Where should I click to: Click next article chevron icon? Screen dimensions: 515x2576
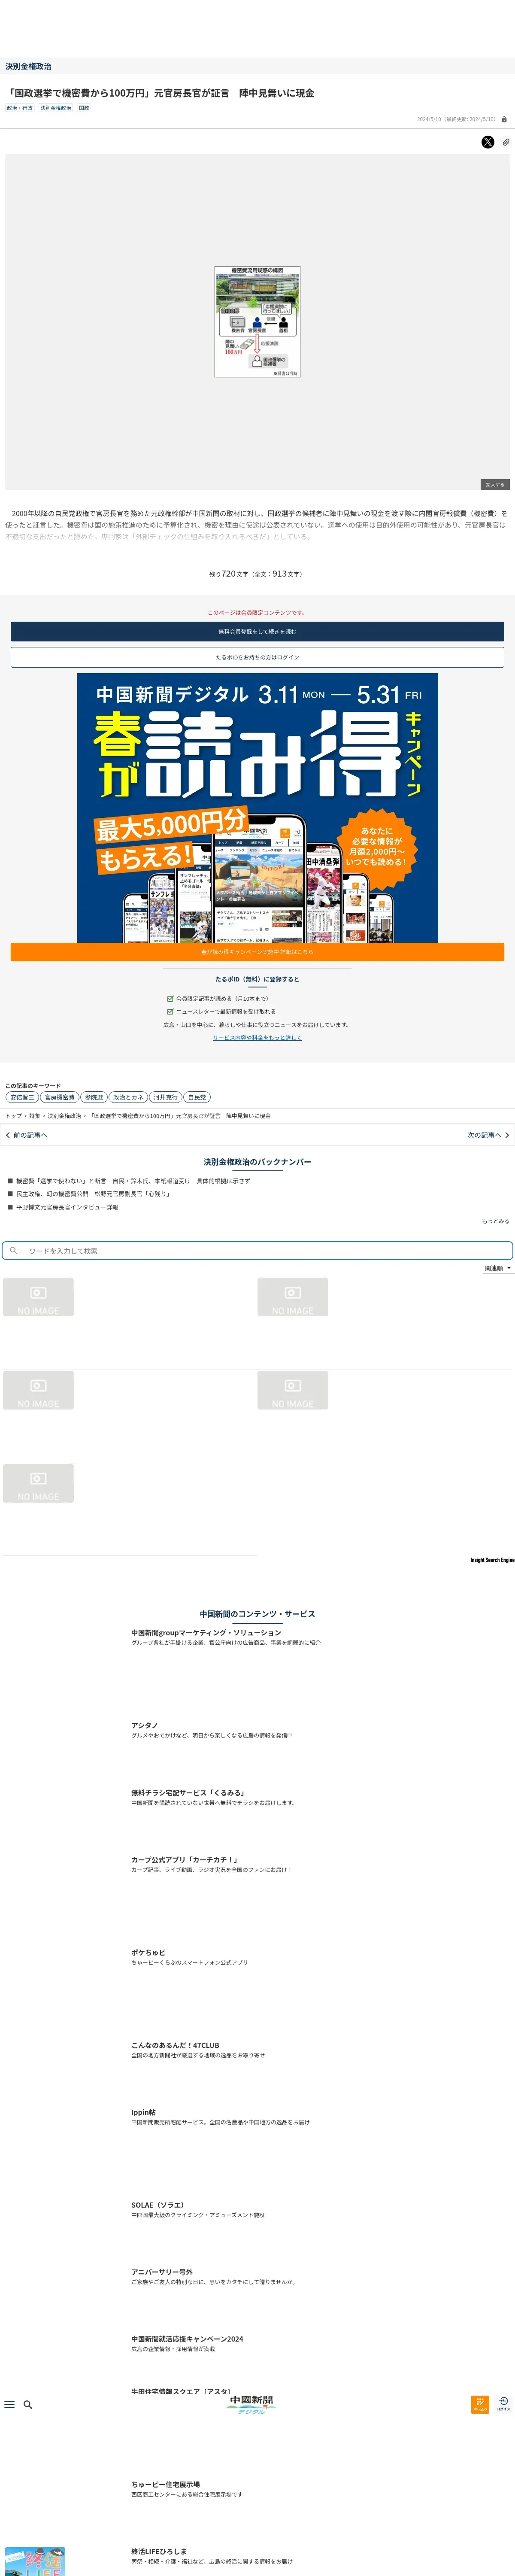point(507,1135)
